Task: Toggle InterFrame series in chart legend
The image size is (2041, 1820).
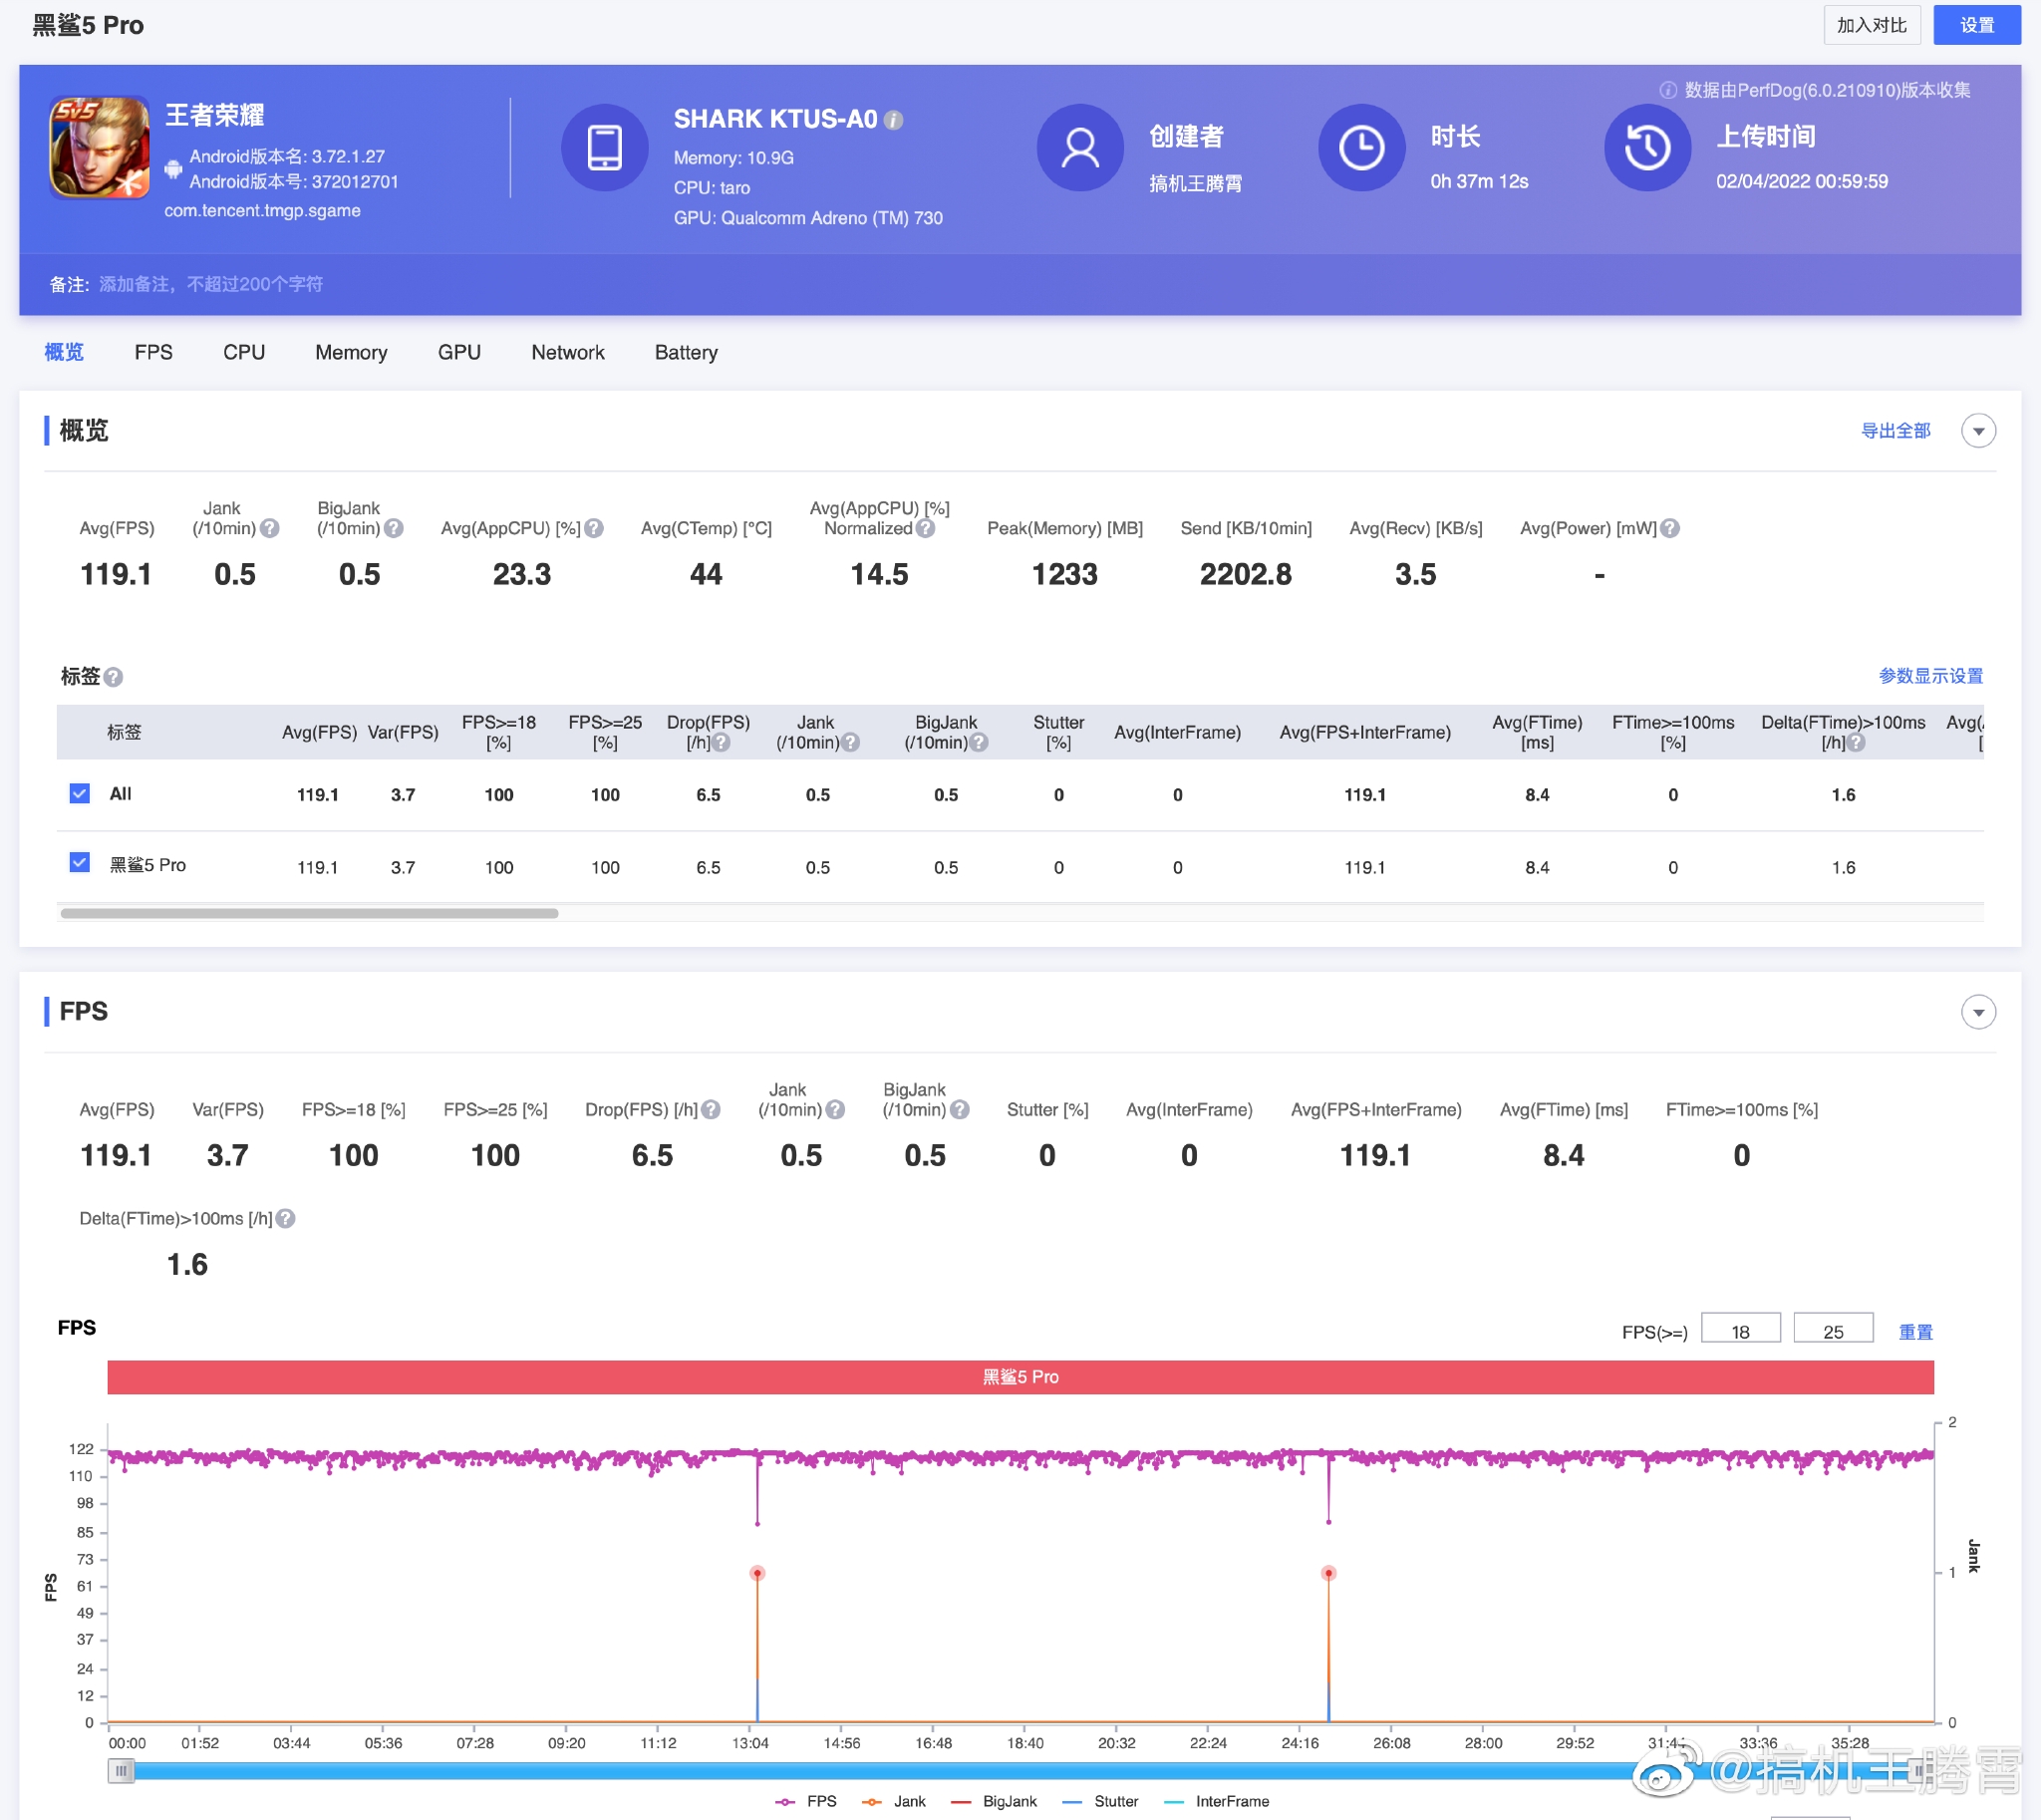Action: (1217, 1801)
